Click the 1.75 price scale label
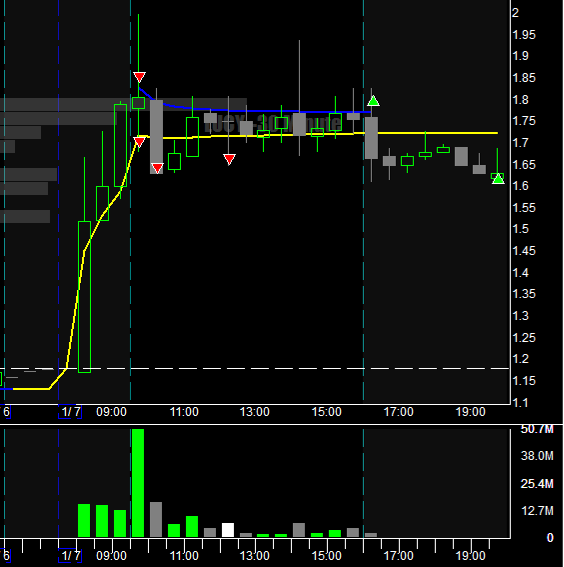This screenshot has height=567, width=564. pos(524,121)
